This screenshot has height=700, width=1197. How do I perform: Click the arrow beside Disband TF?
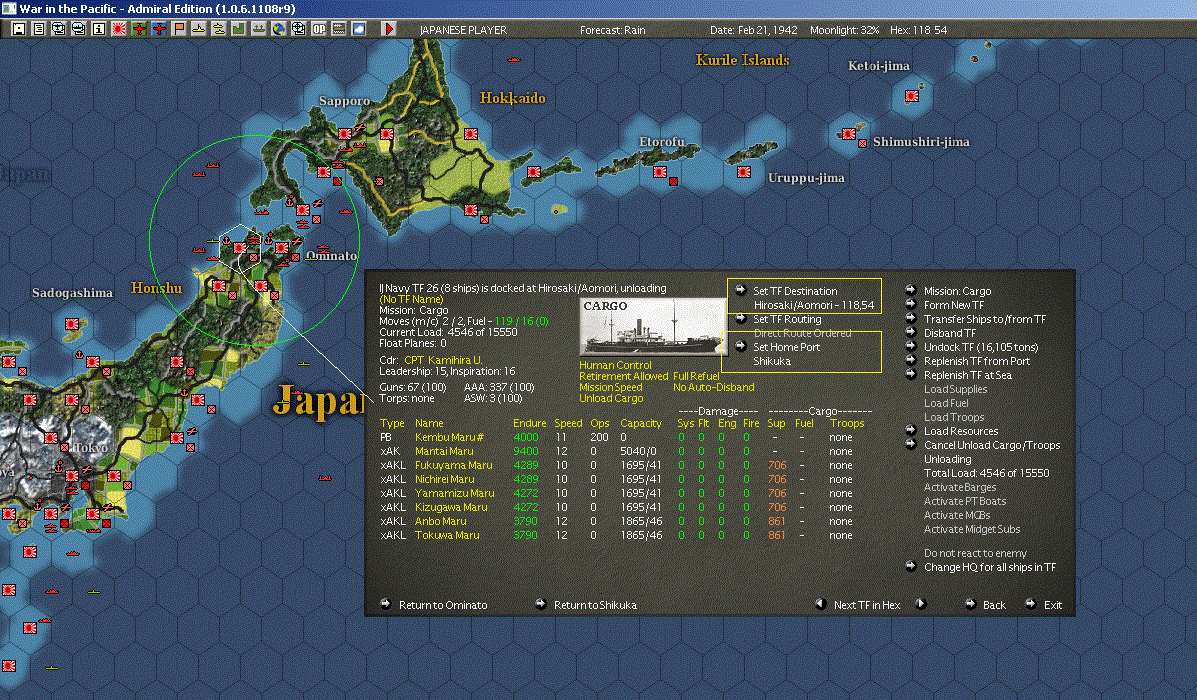(x=911, y=332)
